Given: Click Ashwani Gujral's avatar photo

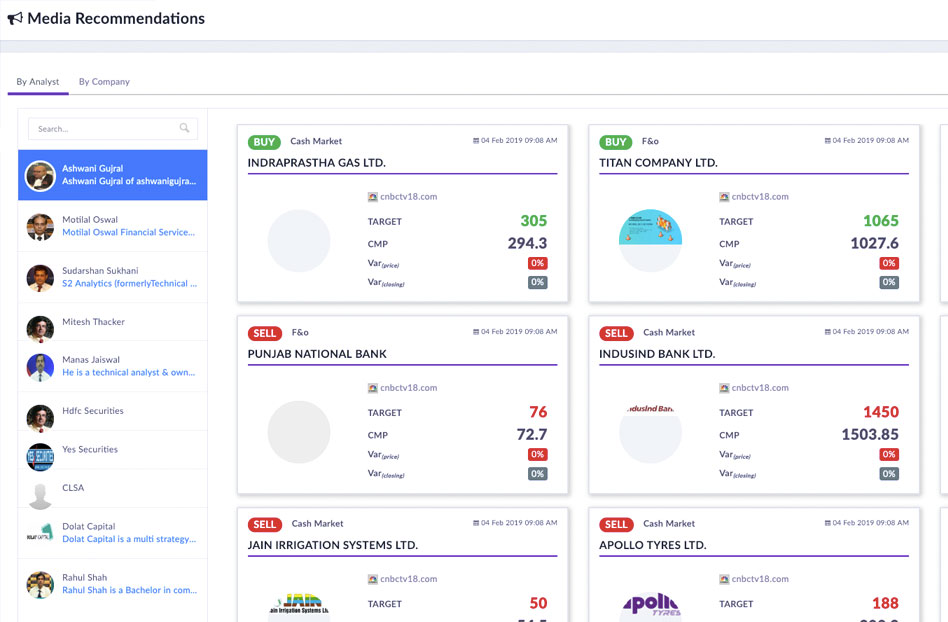Looking at the screenshot, I should tap(40, 175).
